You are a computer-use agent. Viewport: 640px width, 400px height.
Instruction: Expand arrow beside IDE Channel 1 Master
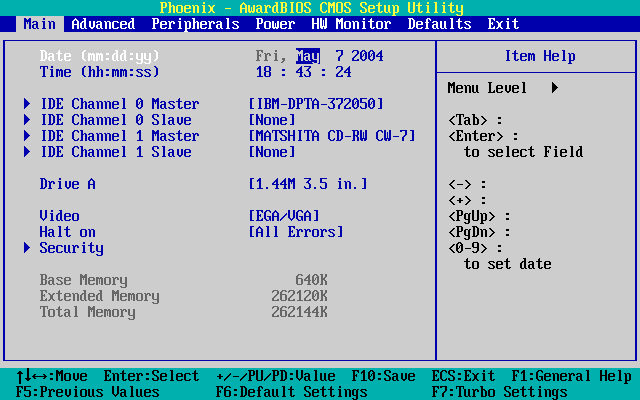coord(27,136)
